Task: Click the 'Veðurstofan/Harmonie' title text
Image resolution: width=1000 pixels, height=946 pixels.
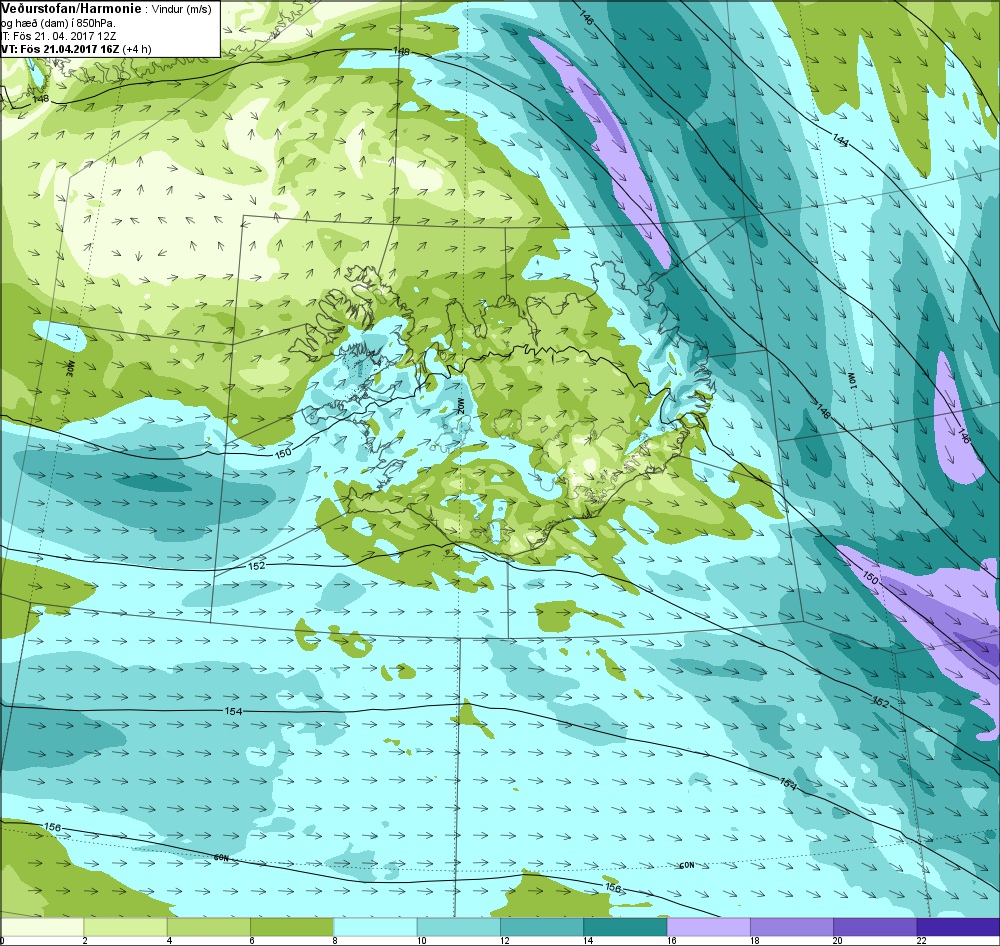Action: pos(71,9)
